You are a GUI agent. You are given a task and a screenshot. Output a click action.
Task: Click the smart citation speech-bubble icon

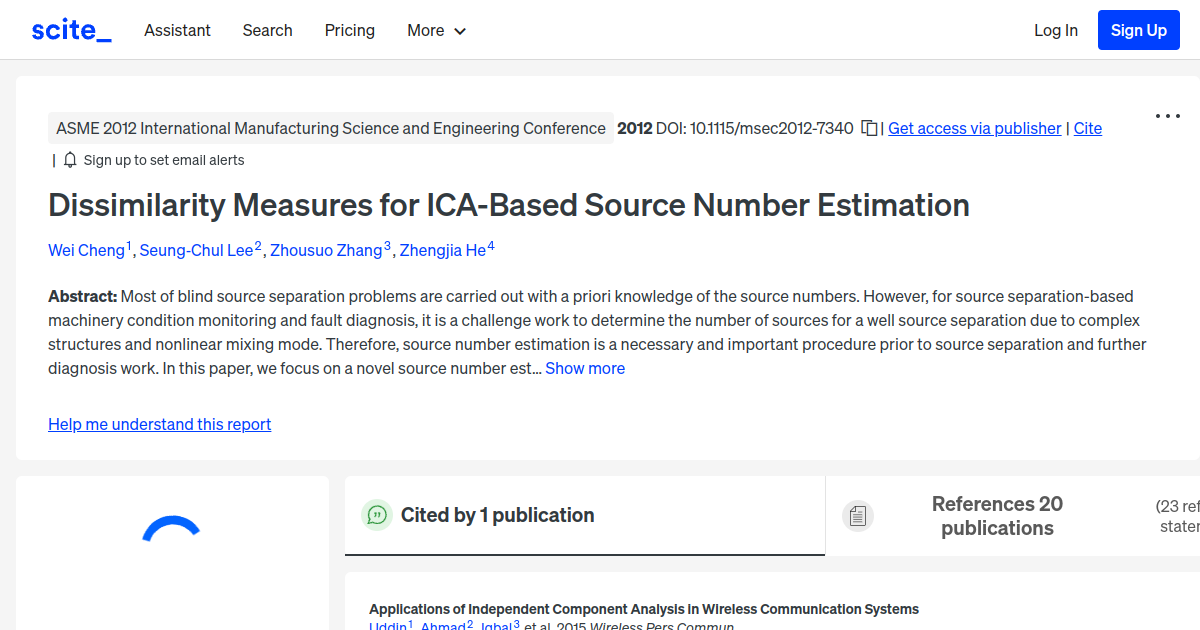click(377, 515)
